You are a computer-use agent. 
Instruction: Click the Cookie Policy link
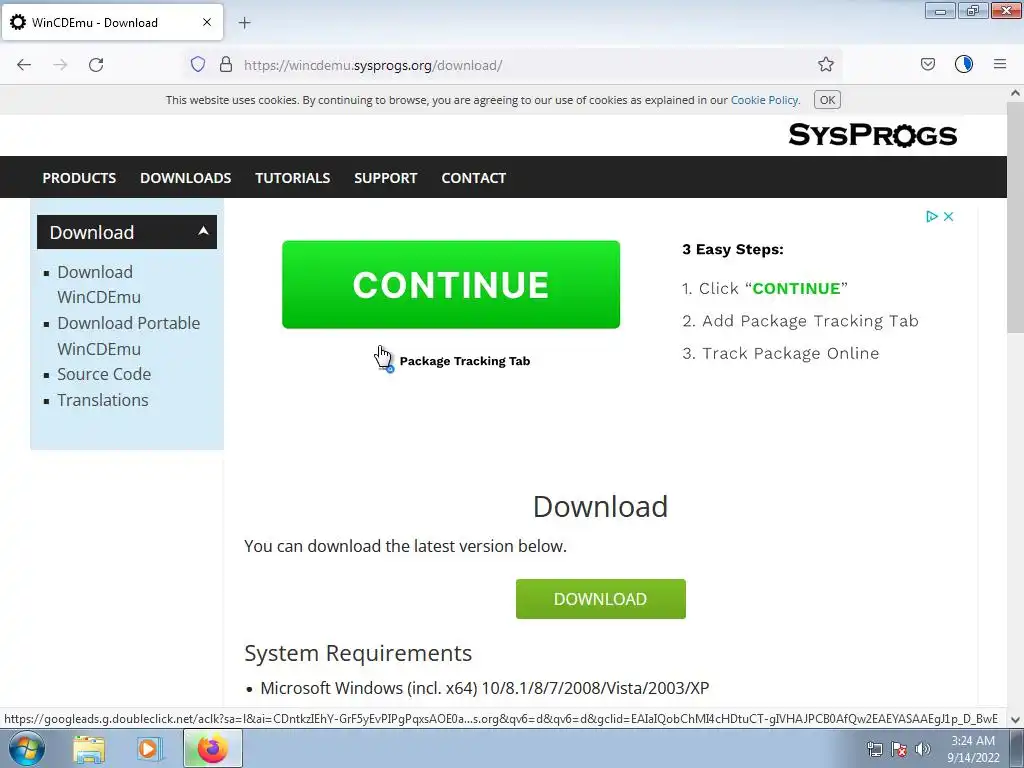click(x=764, y=100)
